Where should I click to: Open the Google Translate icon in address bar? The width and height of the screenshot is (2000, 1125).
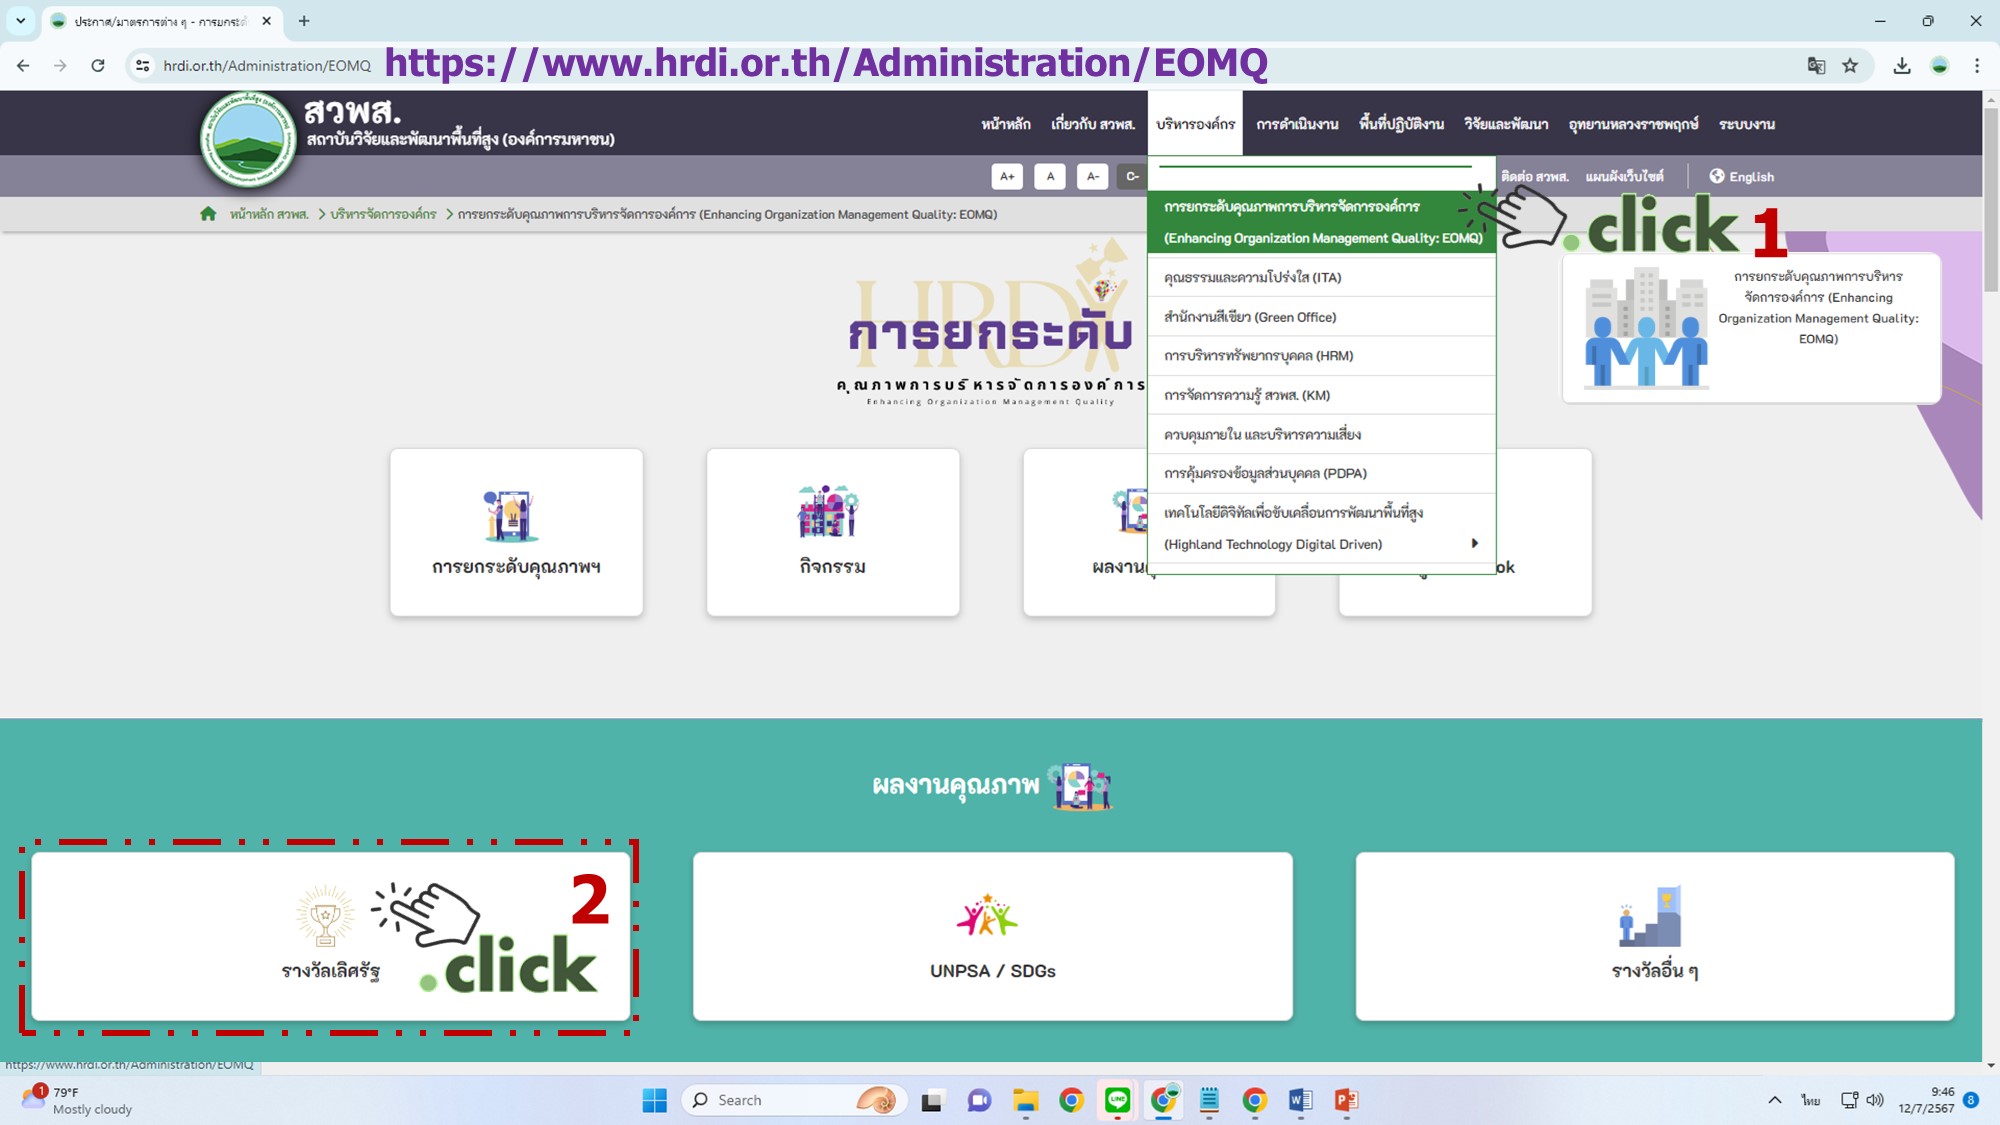[x=1816, y=66]
